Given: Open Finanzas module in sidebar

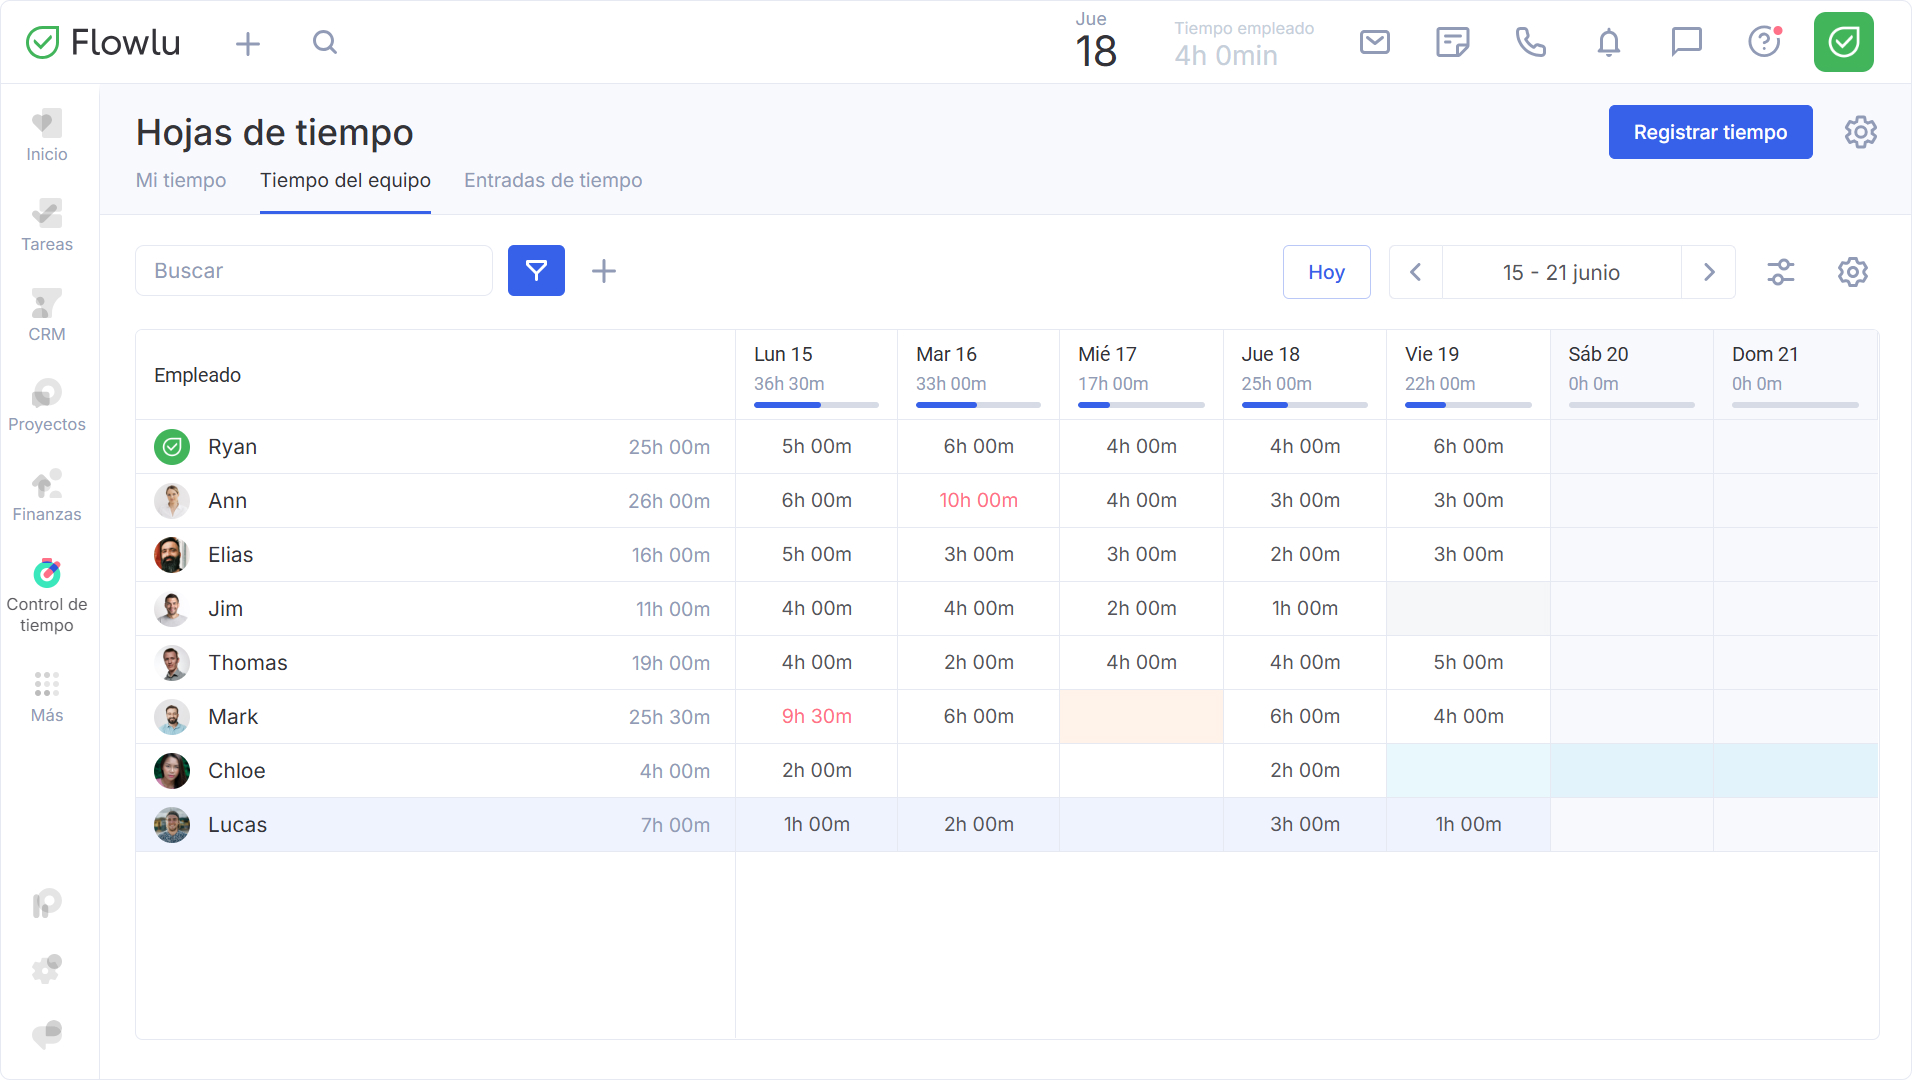Looking at the screenshot, I should (x=47, y=496).
